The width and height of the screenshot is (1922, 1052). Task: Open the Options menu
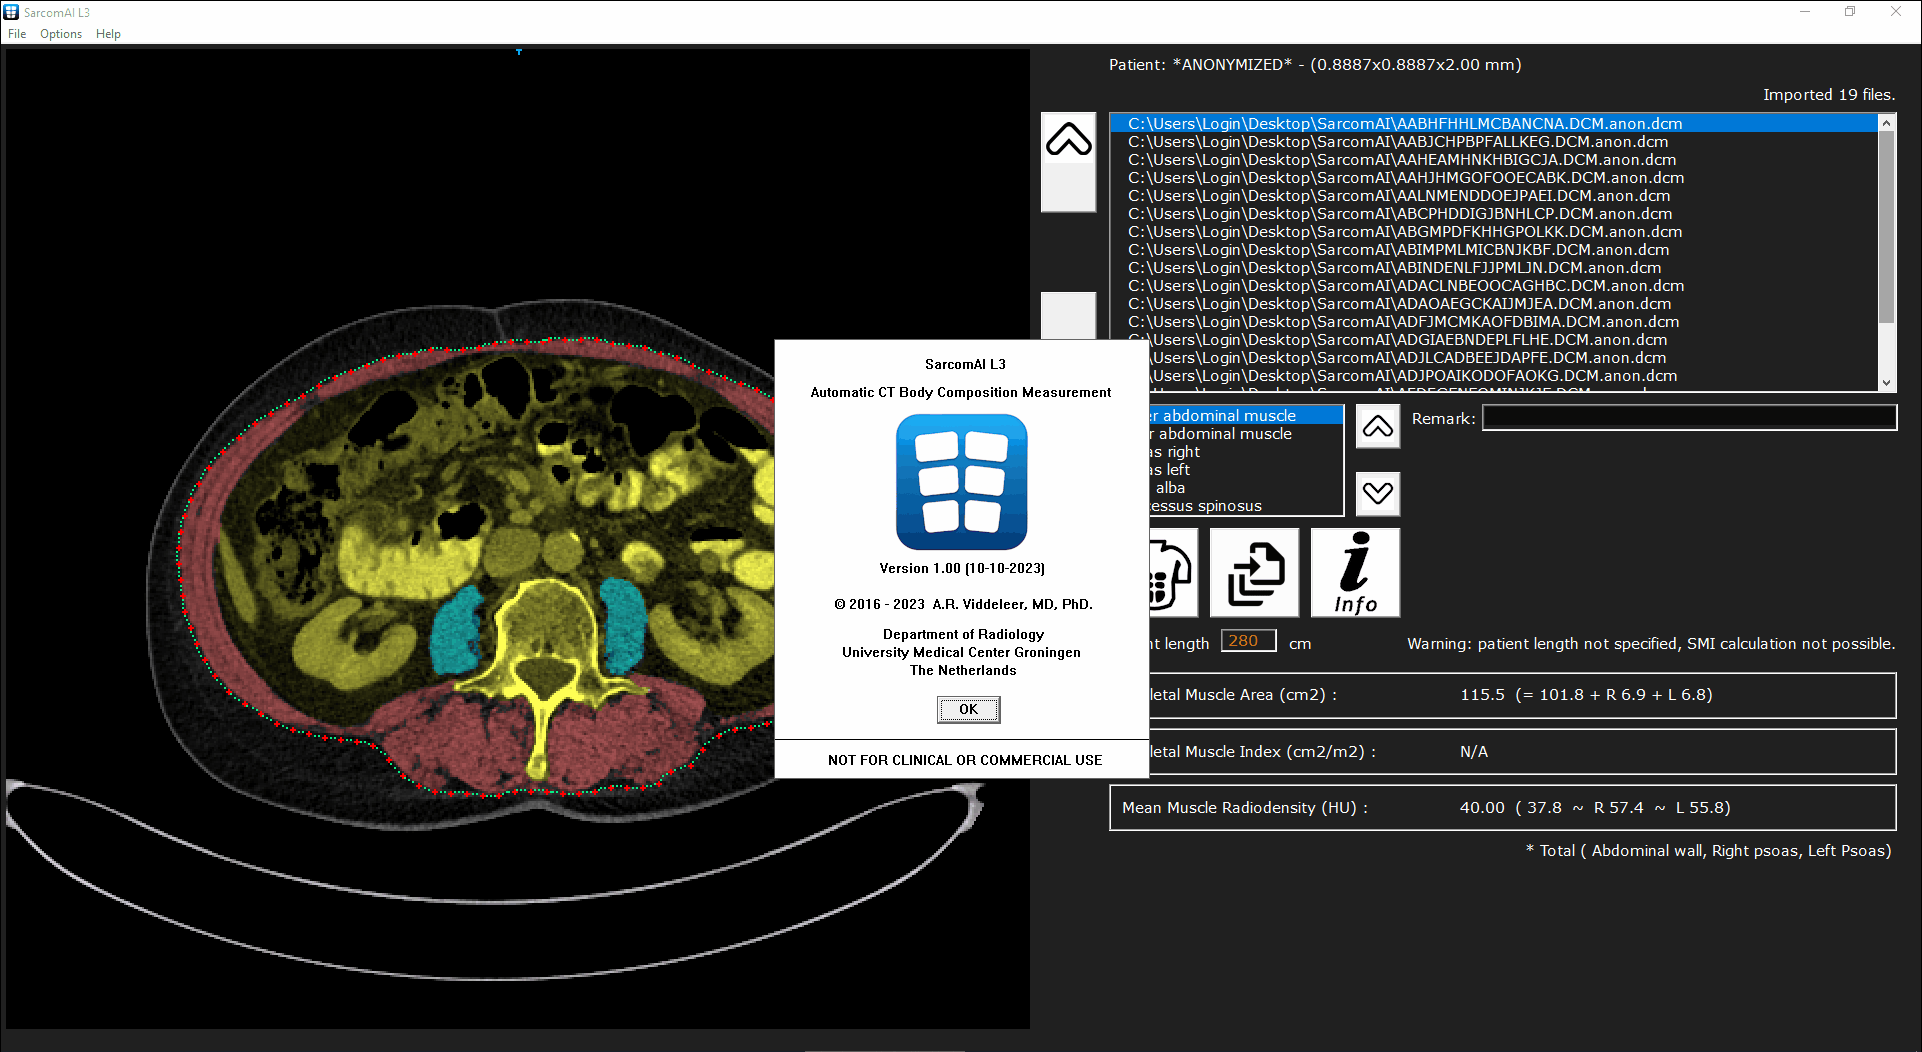[x=61, y=34]
